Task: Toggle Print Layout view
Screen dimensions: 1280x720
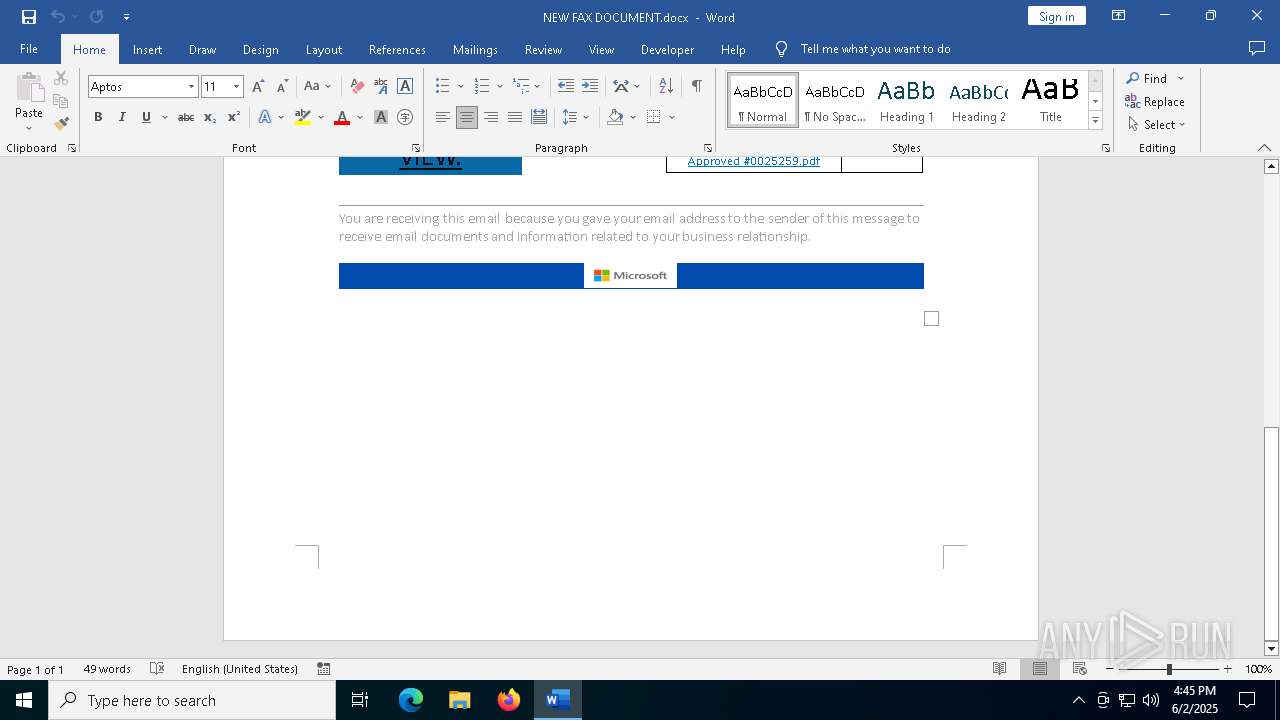Action: pos(1040,669)
